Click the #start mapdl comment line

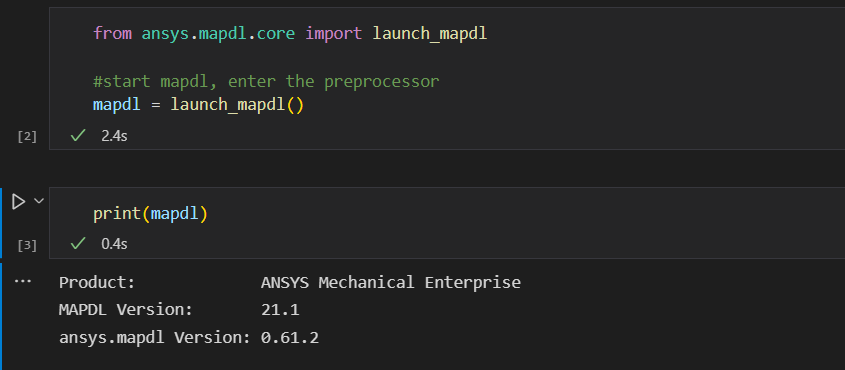(x=266, y=81)
